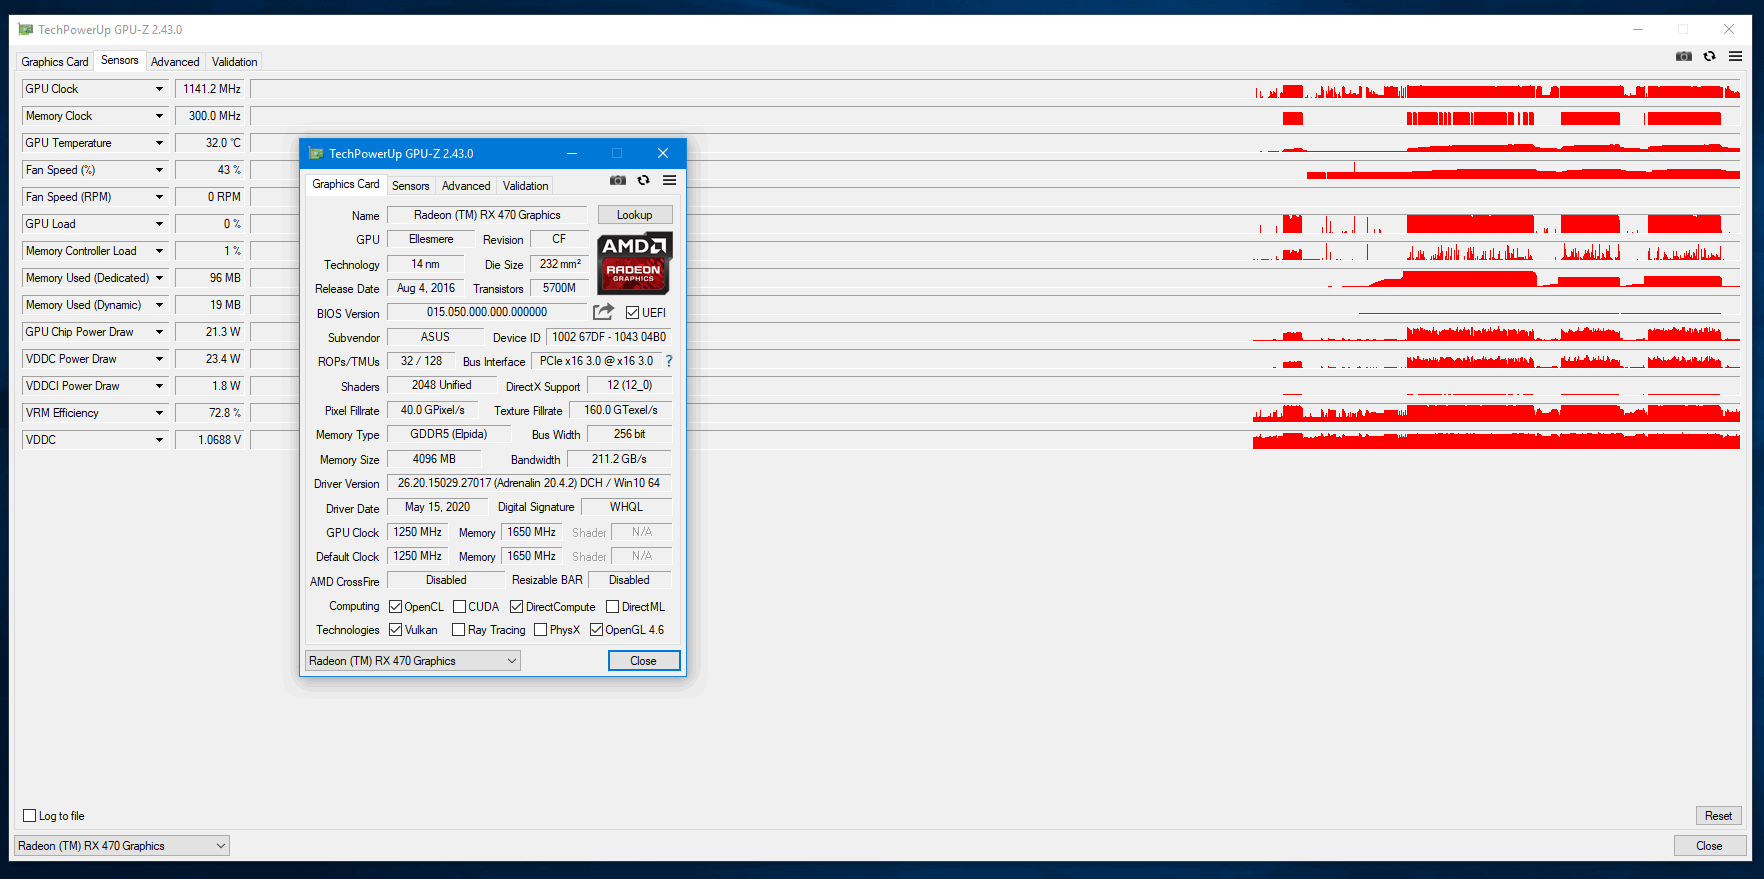Open the GPU Clock sensor dropdown
This screenshot has height=879, width=1764.
tap(159, 89)
